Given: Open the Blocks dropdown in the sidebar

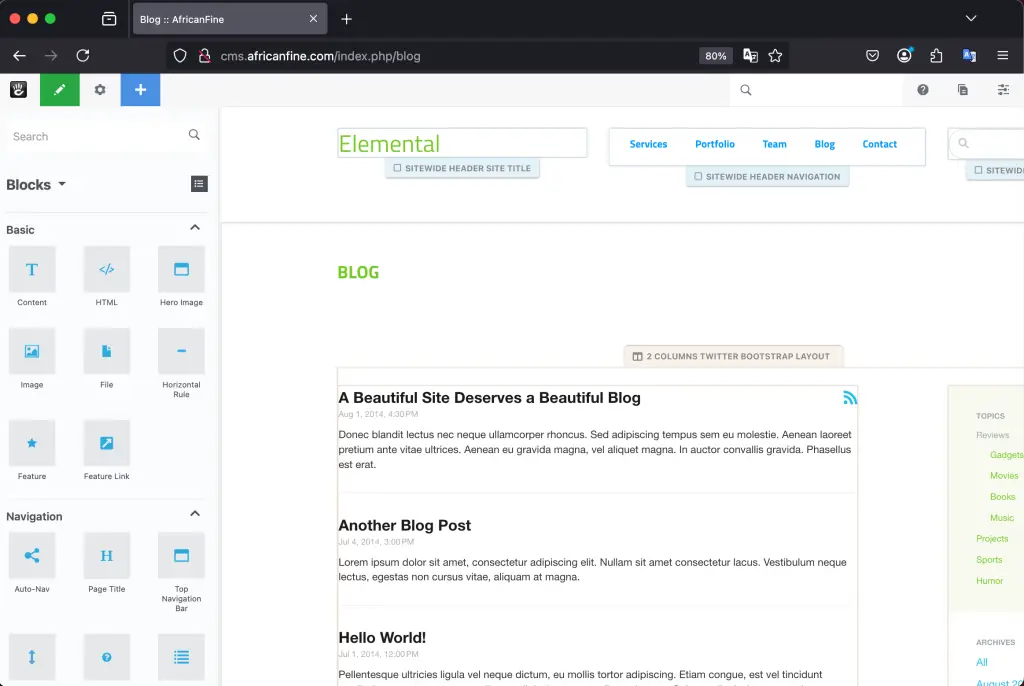Looking at the screenshot, I should point(37,184).
